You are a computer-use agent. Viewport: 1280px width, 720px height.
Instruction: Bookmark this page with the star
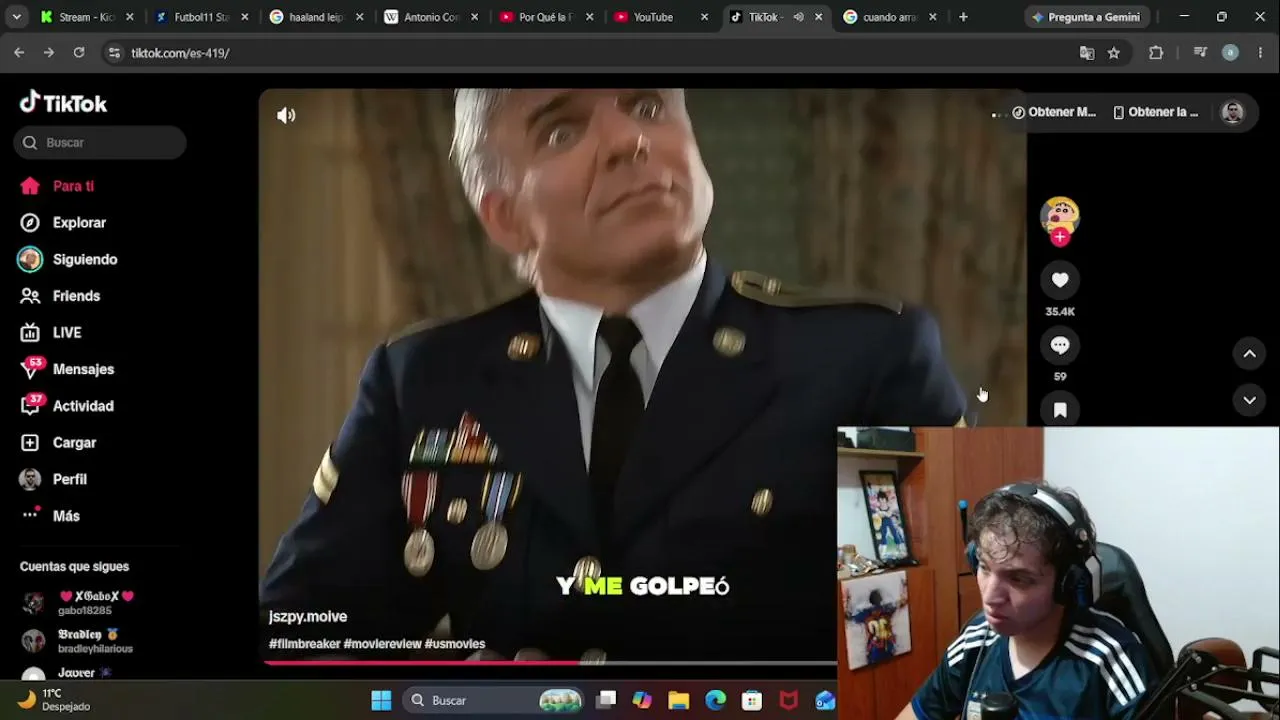(x=1114, y=53)
